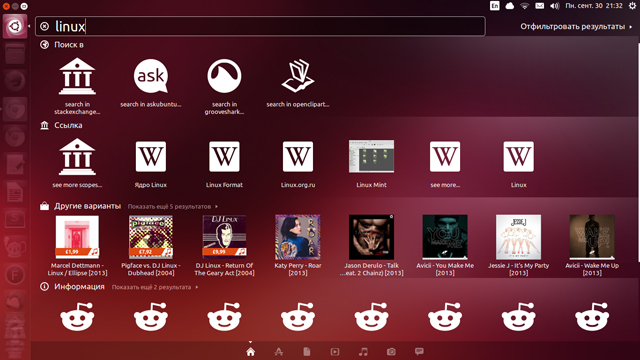640x360 pixels.
Task: Open Marcel Dettmann Linux / Ellipse album
Action: (77, 237)
